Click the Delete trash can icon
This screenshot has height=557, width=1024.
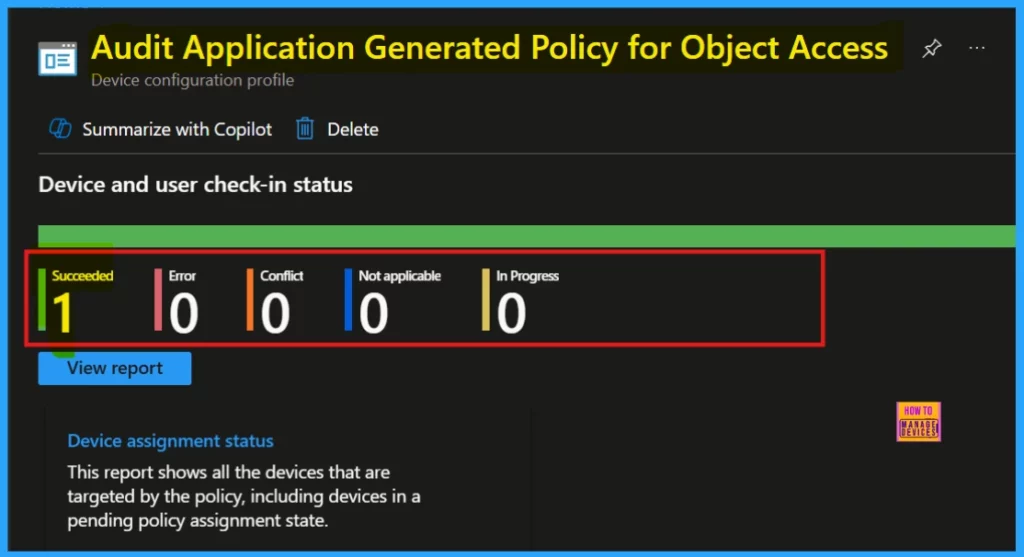pyautogui.click(x=305, y=129)
